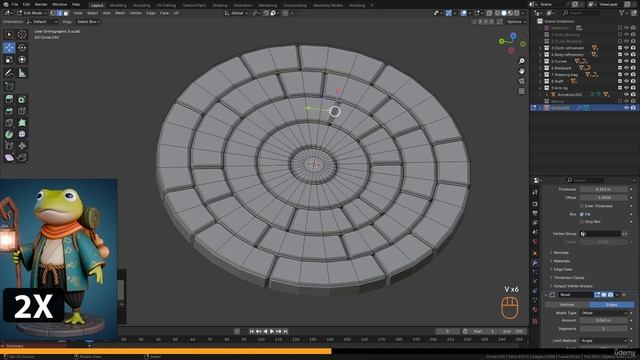This screenshot has width=640, height=360.
Task: Click the timeline play button
Action: click(272, 331)
